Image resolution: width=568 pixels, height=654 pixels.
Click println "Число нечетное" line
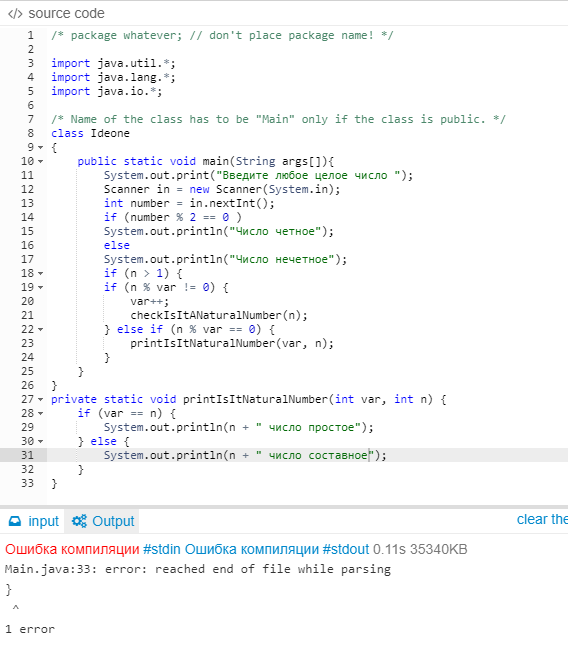[x=226, y=259]
